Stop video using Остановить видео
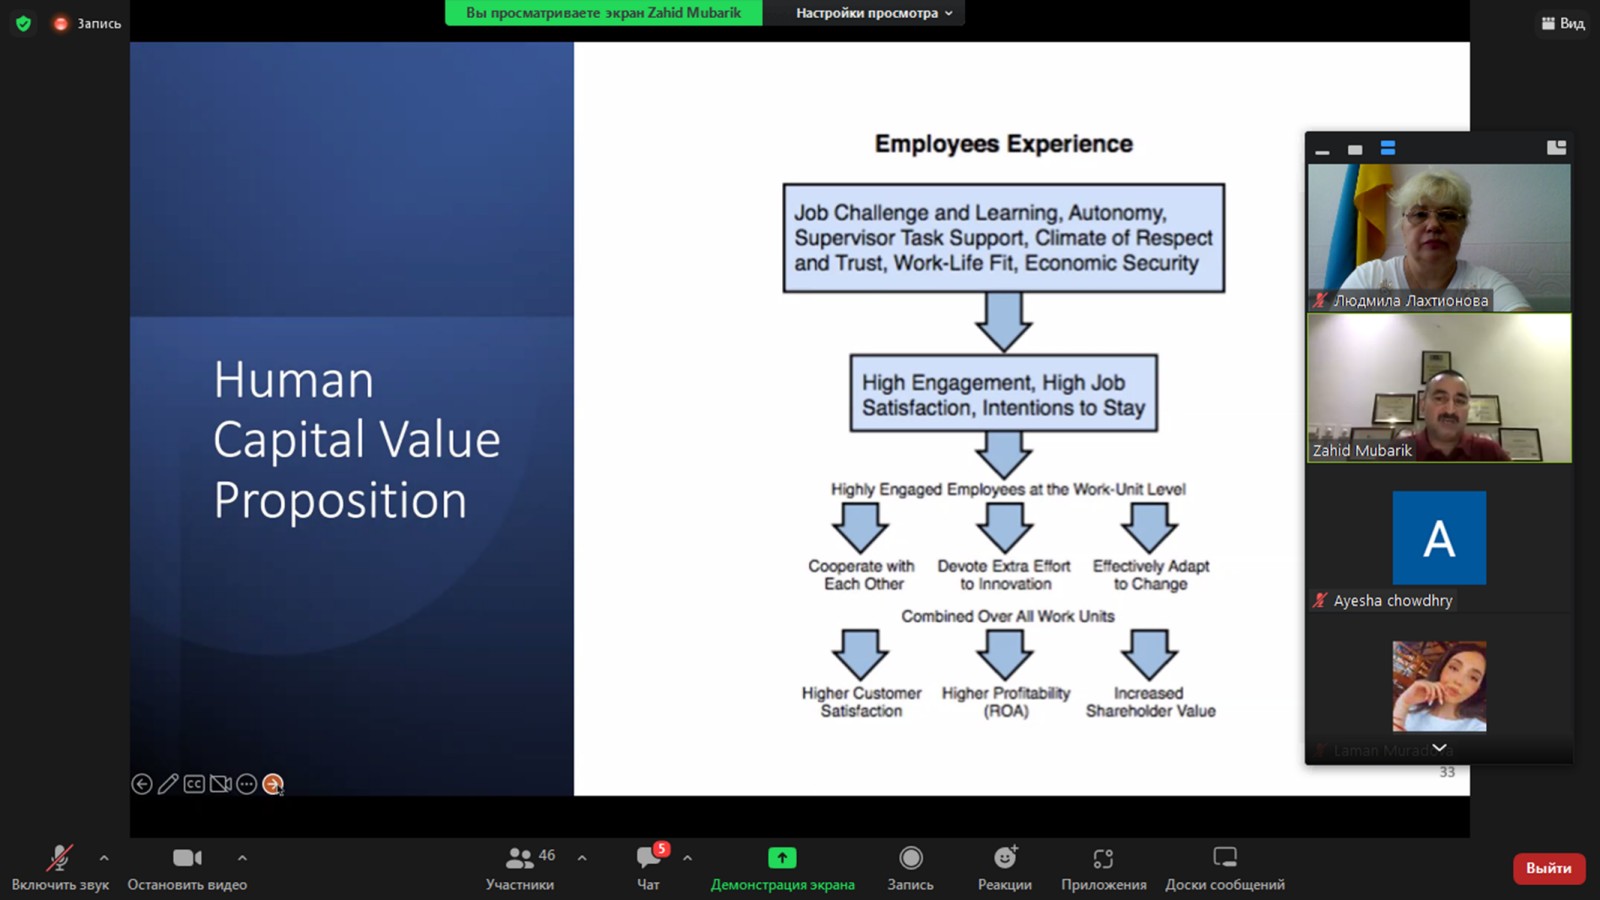The width and height of the screenshot is (1600, 900). [x=187, y=867]
